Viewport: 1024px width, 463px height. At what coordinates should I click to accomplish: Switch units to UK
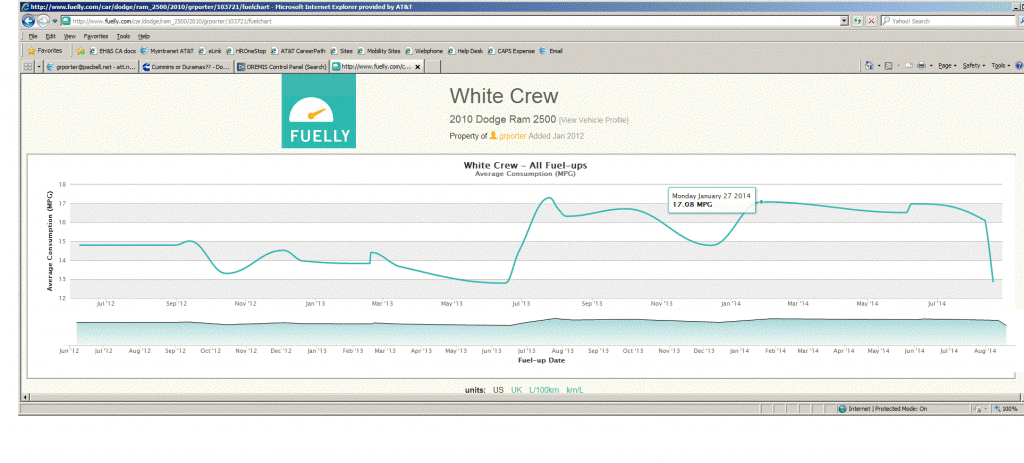point(516,390)
